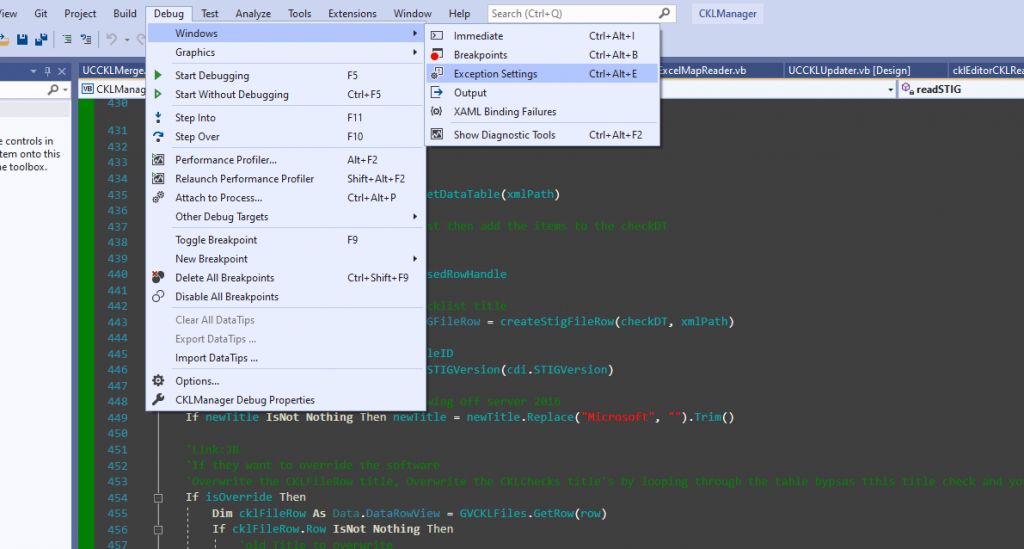
Task: Expand the Graphics submenu
Action: 287,52
